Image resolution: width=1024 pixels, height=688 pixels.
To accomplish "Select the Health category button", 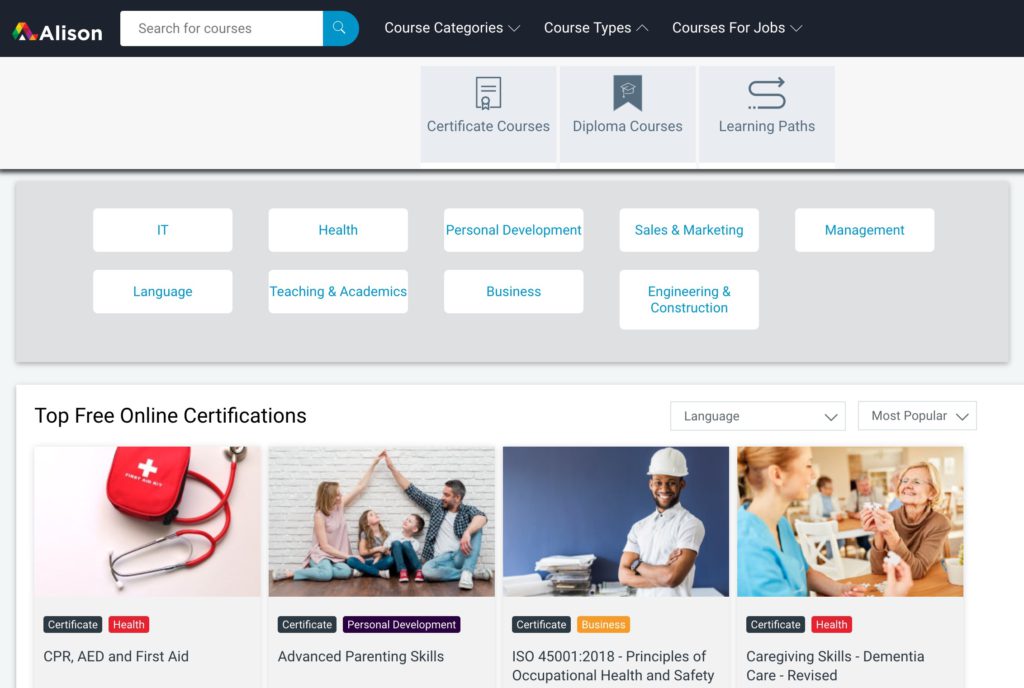I will coord(338,230).
